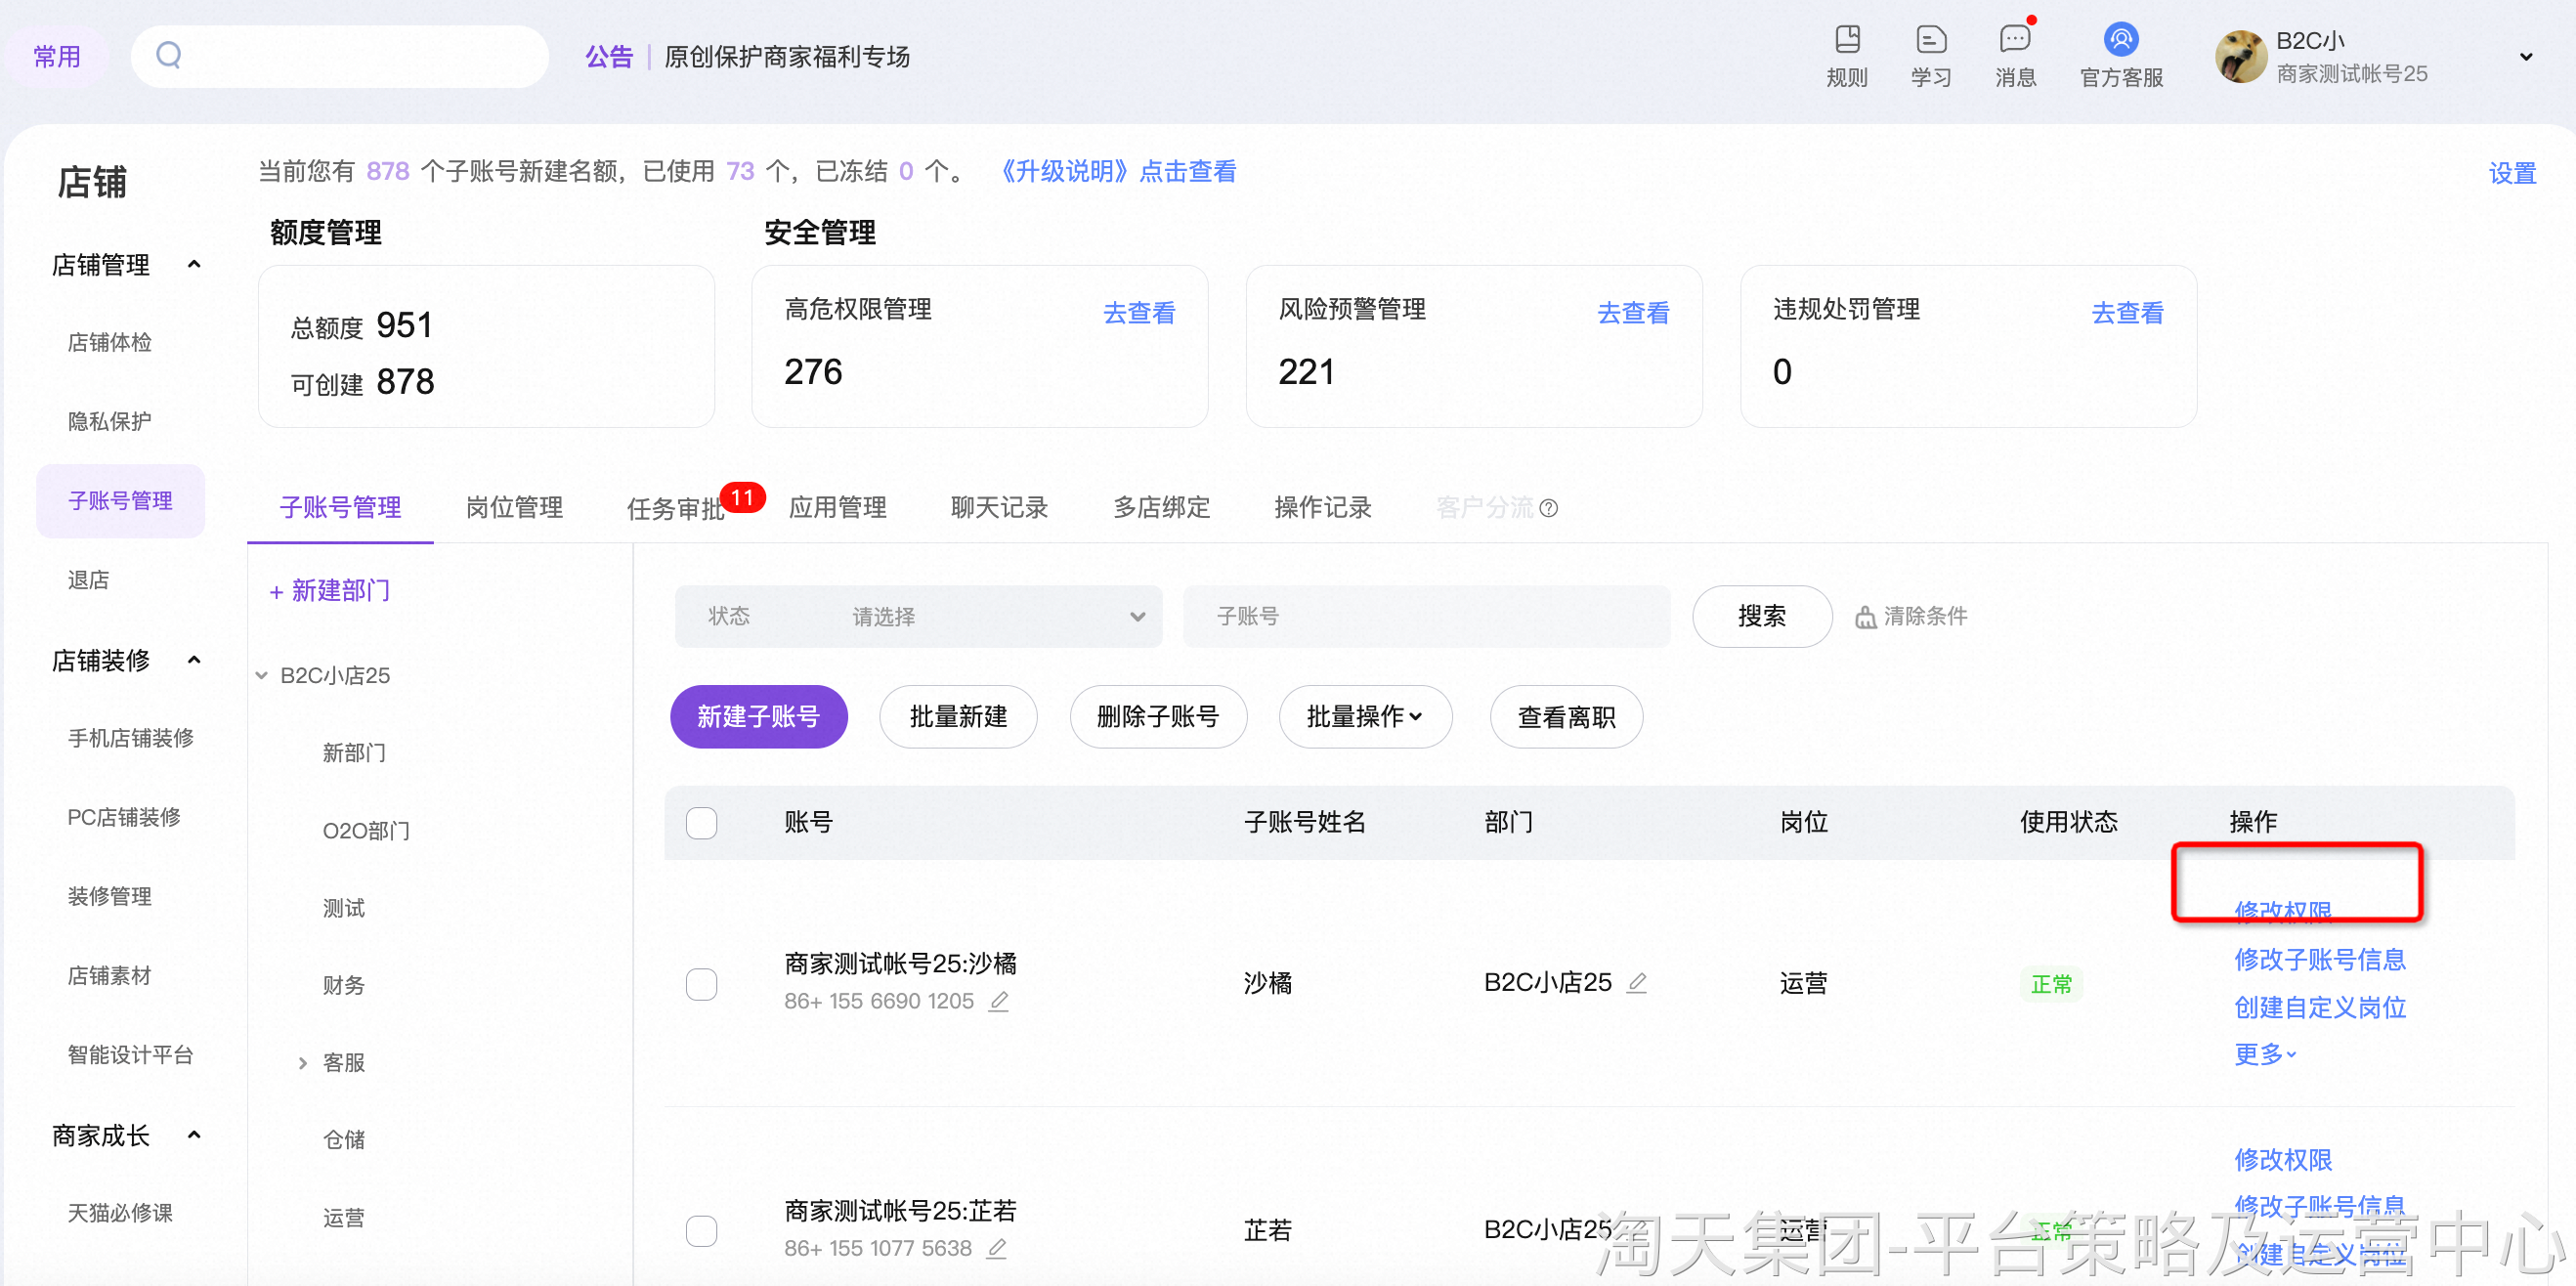Select 财务 in department tree

tap(343, 985)
